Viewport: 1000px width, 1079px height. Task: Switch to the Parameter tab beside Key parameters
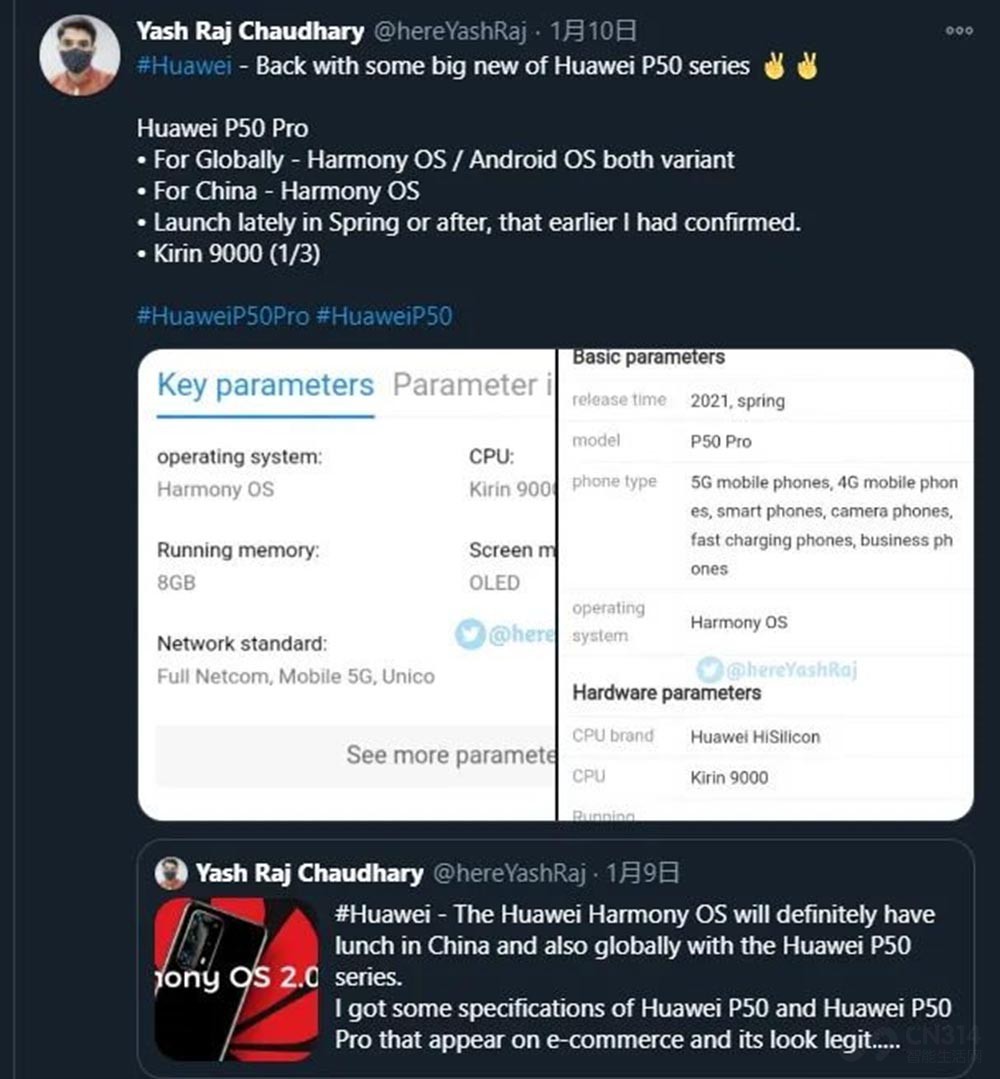tap(473, 385)
